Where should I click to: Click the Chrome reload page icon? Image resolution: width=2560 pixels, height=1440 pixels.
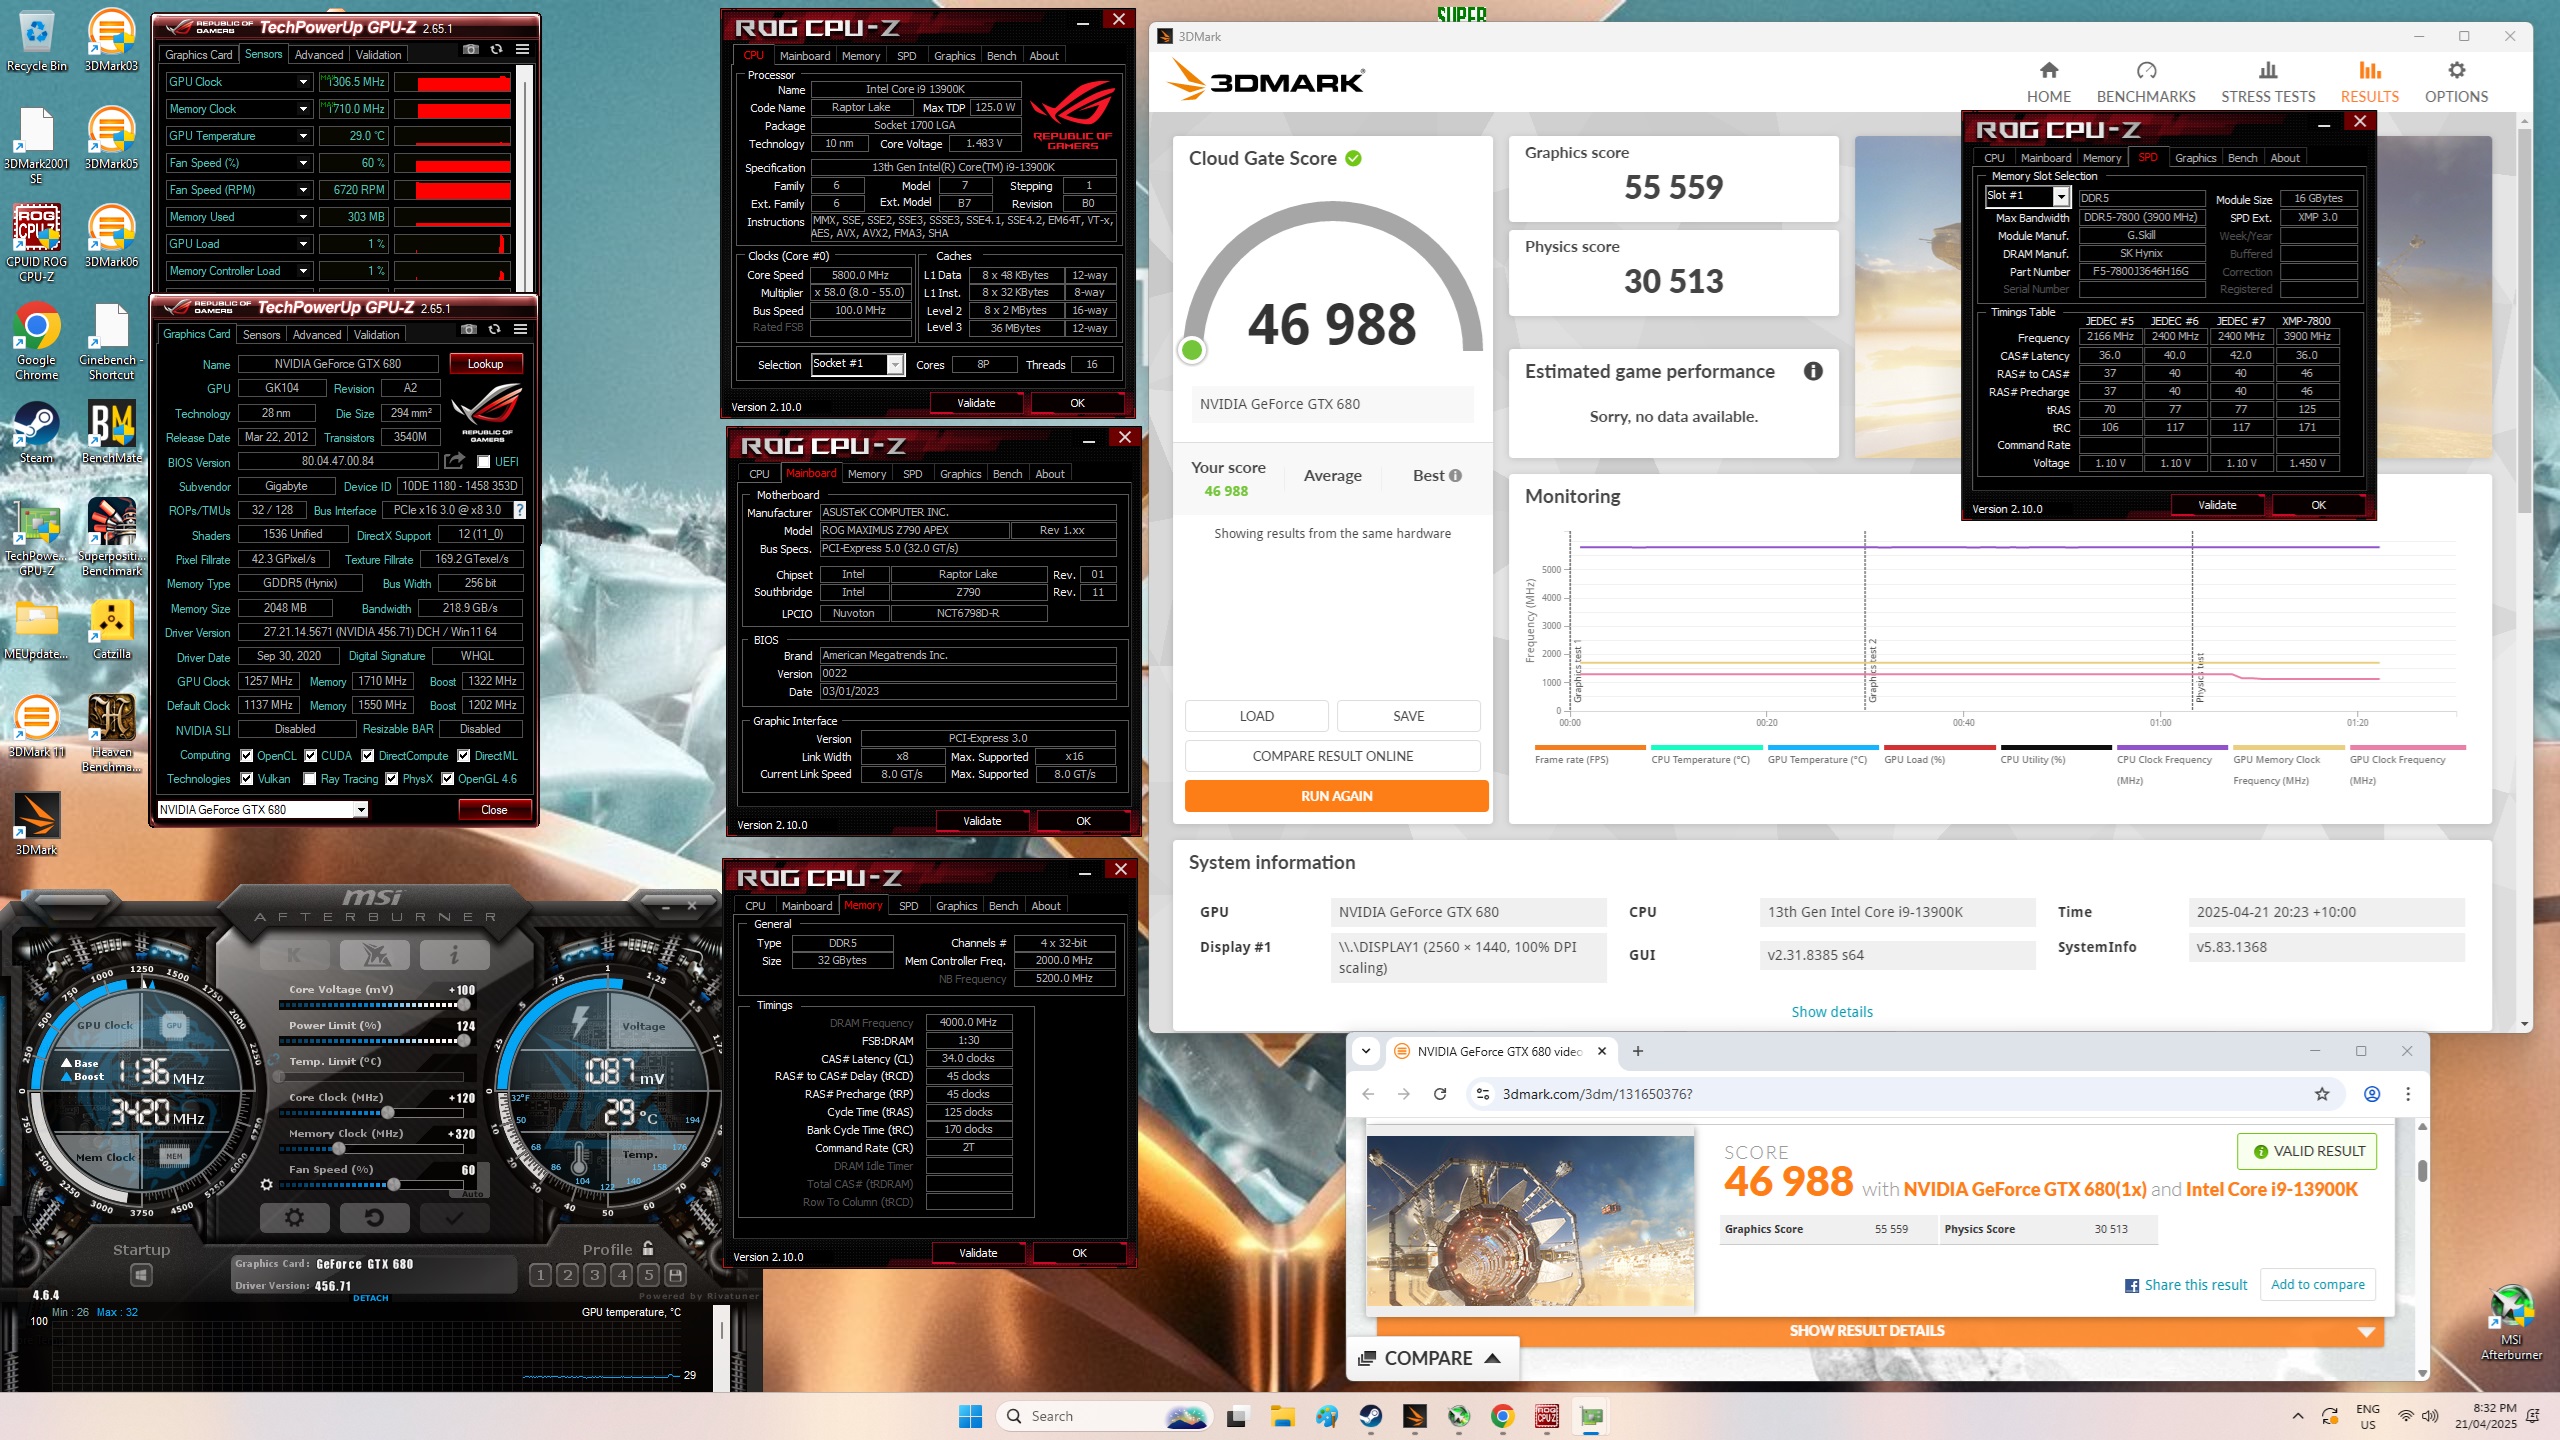point(1440,1094)
